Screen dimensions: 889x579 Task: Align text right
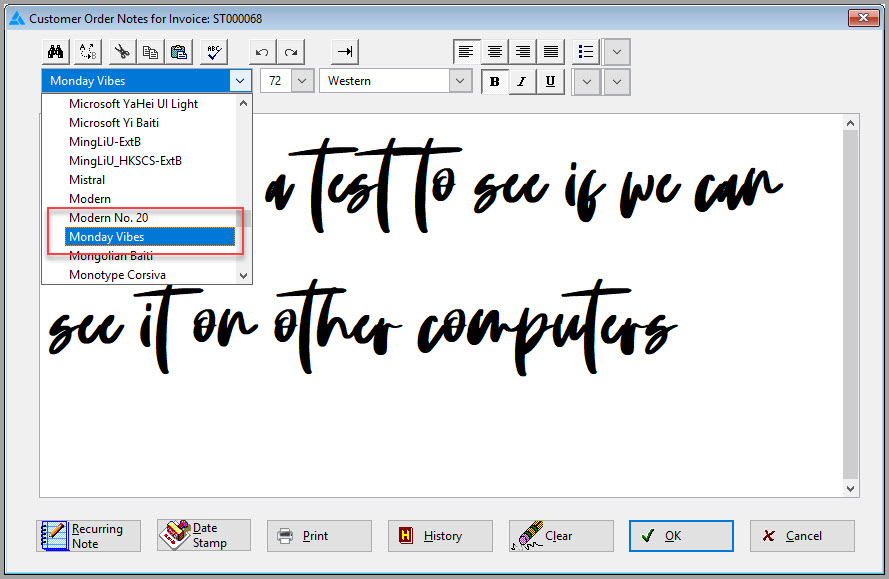click(523, 52)
